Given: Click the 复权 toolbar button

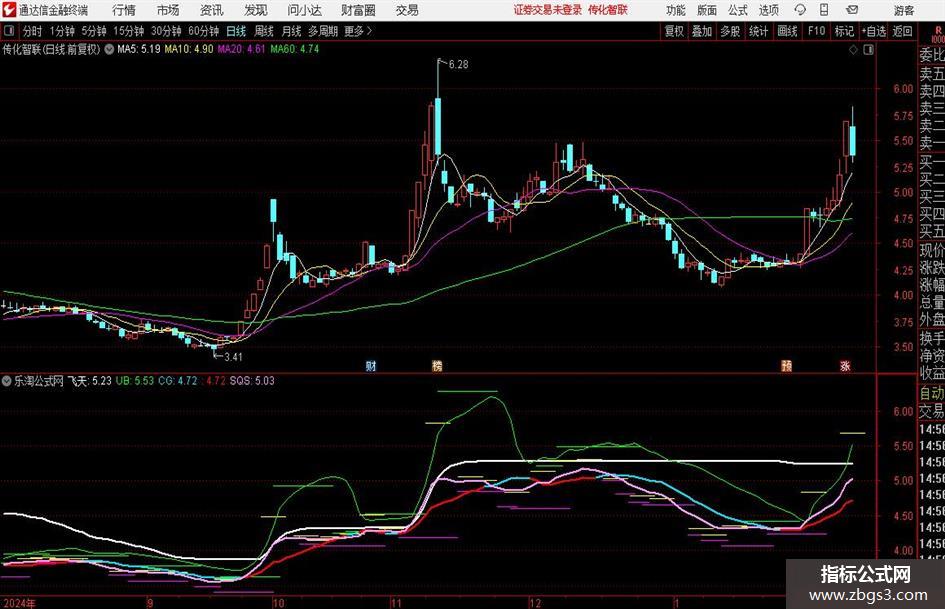Looking at the screenshot, I should 674,31.
